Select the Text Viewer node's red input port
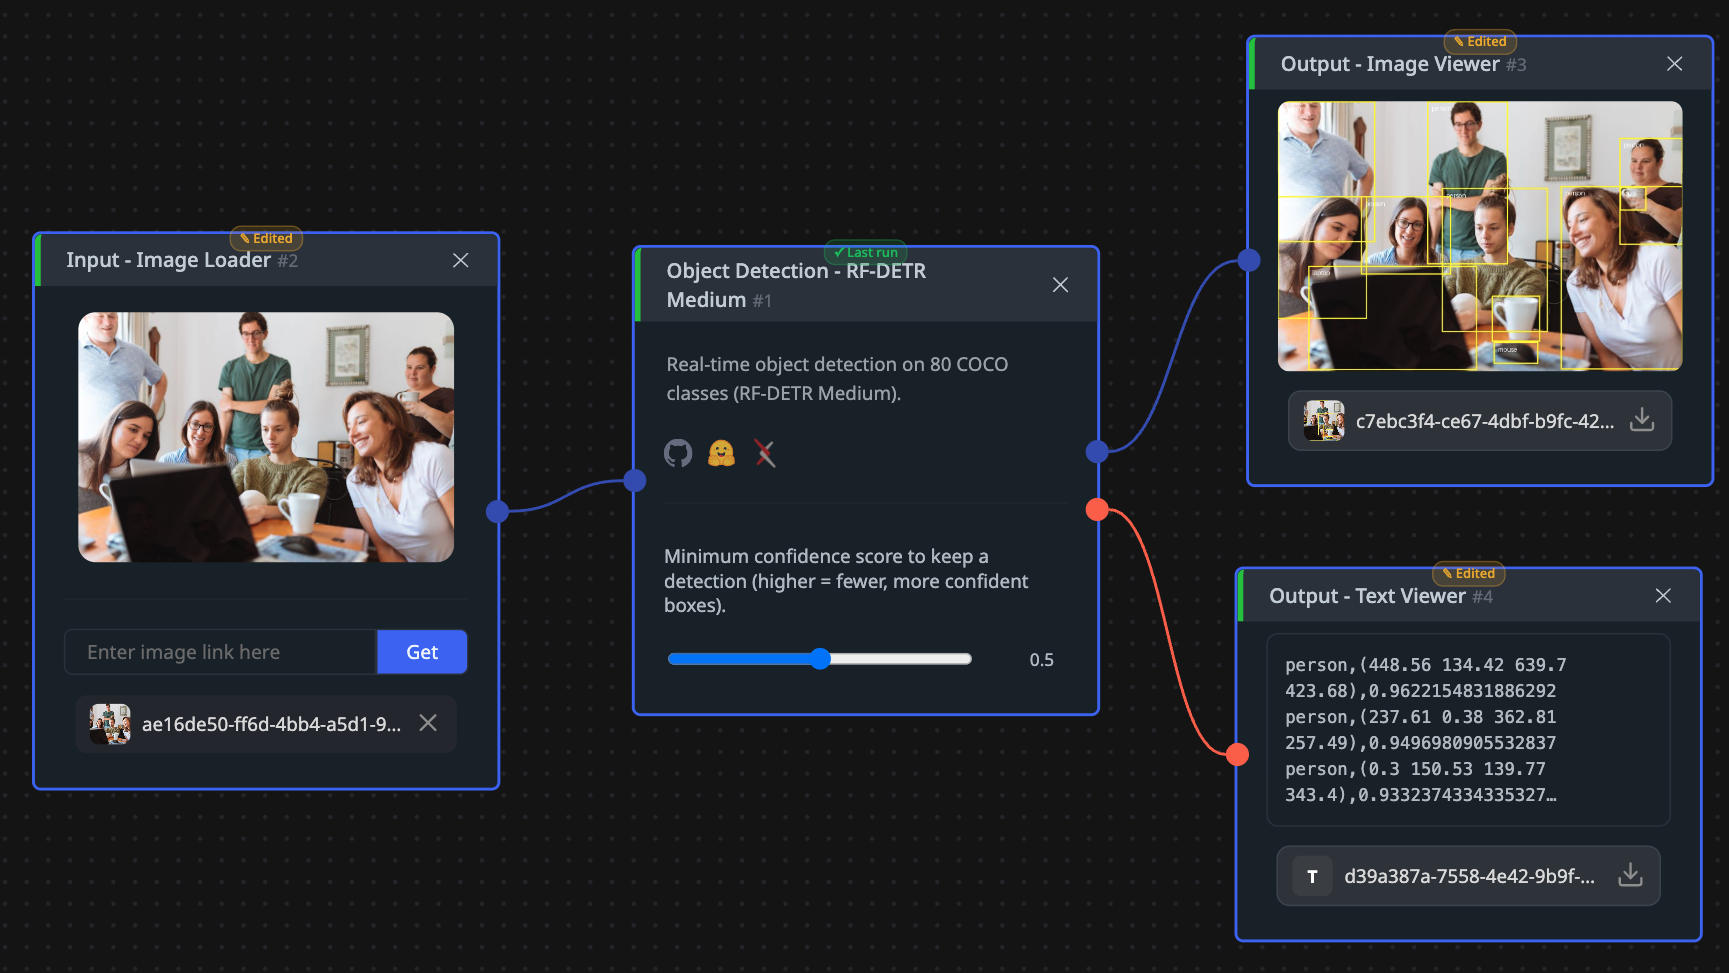 (x=1237, y=754)
